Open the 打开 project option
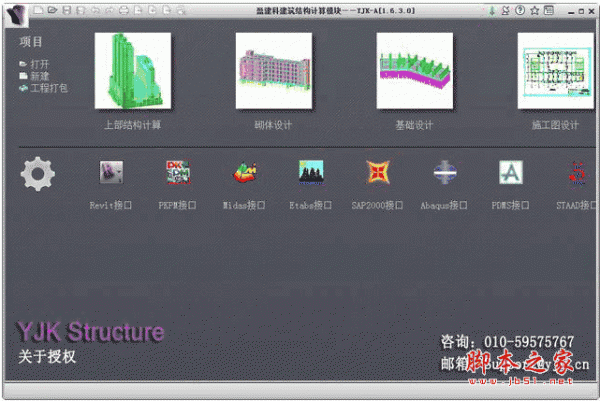The width and height of the screenshot is (600, 401). (x=34, y=64)
